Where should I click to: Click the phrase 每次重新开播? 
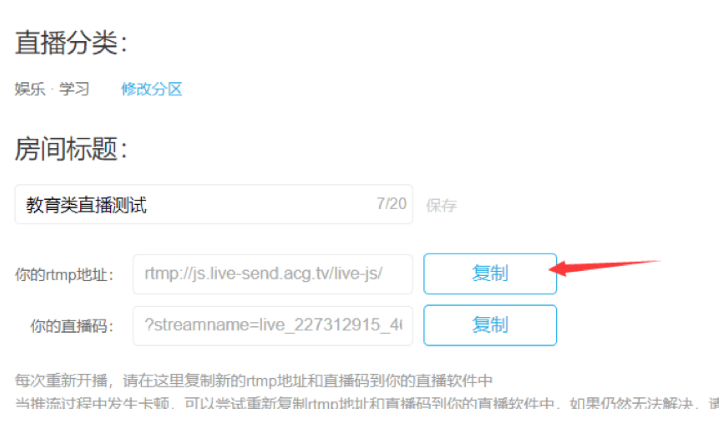[x=61, y=381]
